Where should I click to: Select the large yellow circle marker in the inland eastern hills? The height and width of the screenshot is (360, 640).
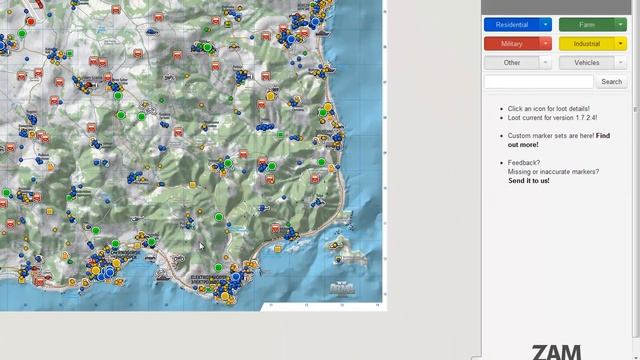[270, 96]
